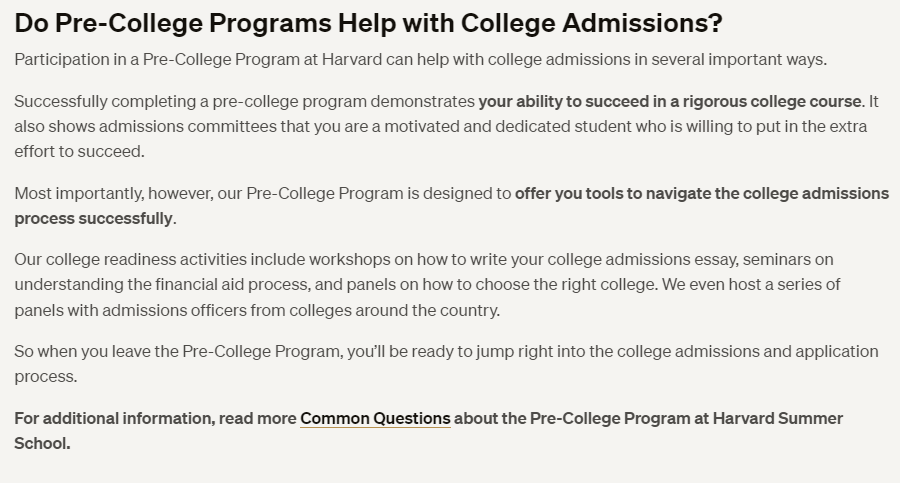Click the text 'about the Pre-College Program at'
Image resolution: width=900 pixels, height=483 pixels.
coord(581,418)
